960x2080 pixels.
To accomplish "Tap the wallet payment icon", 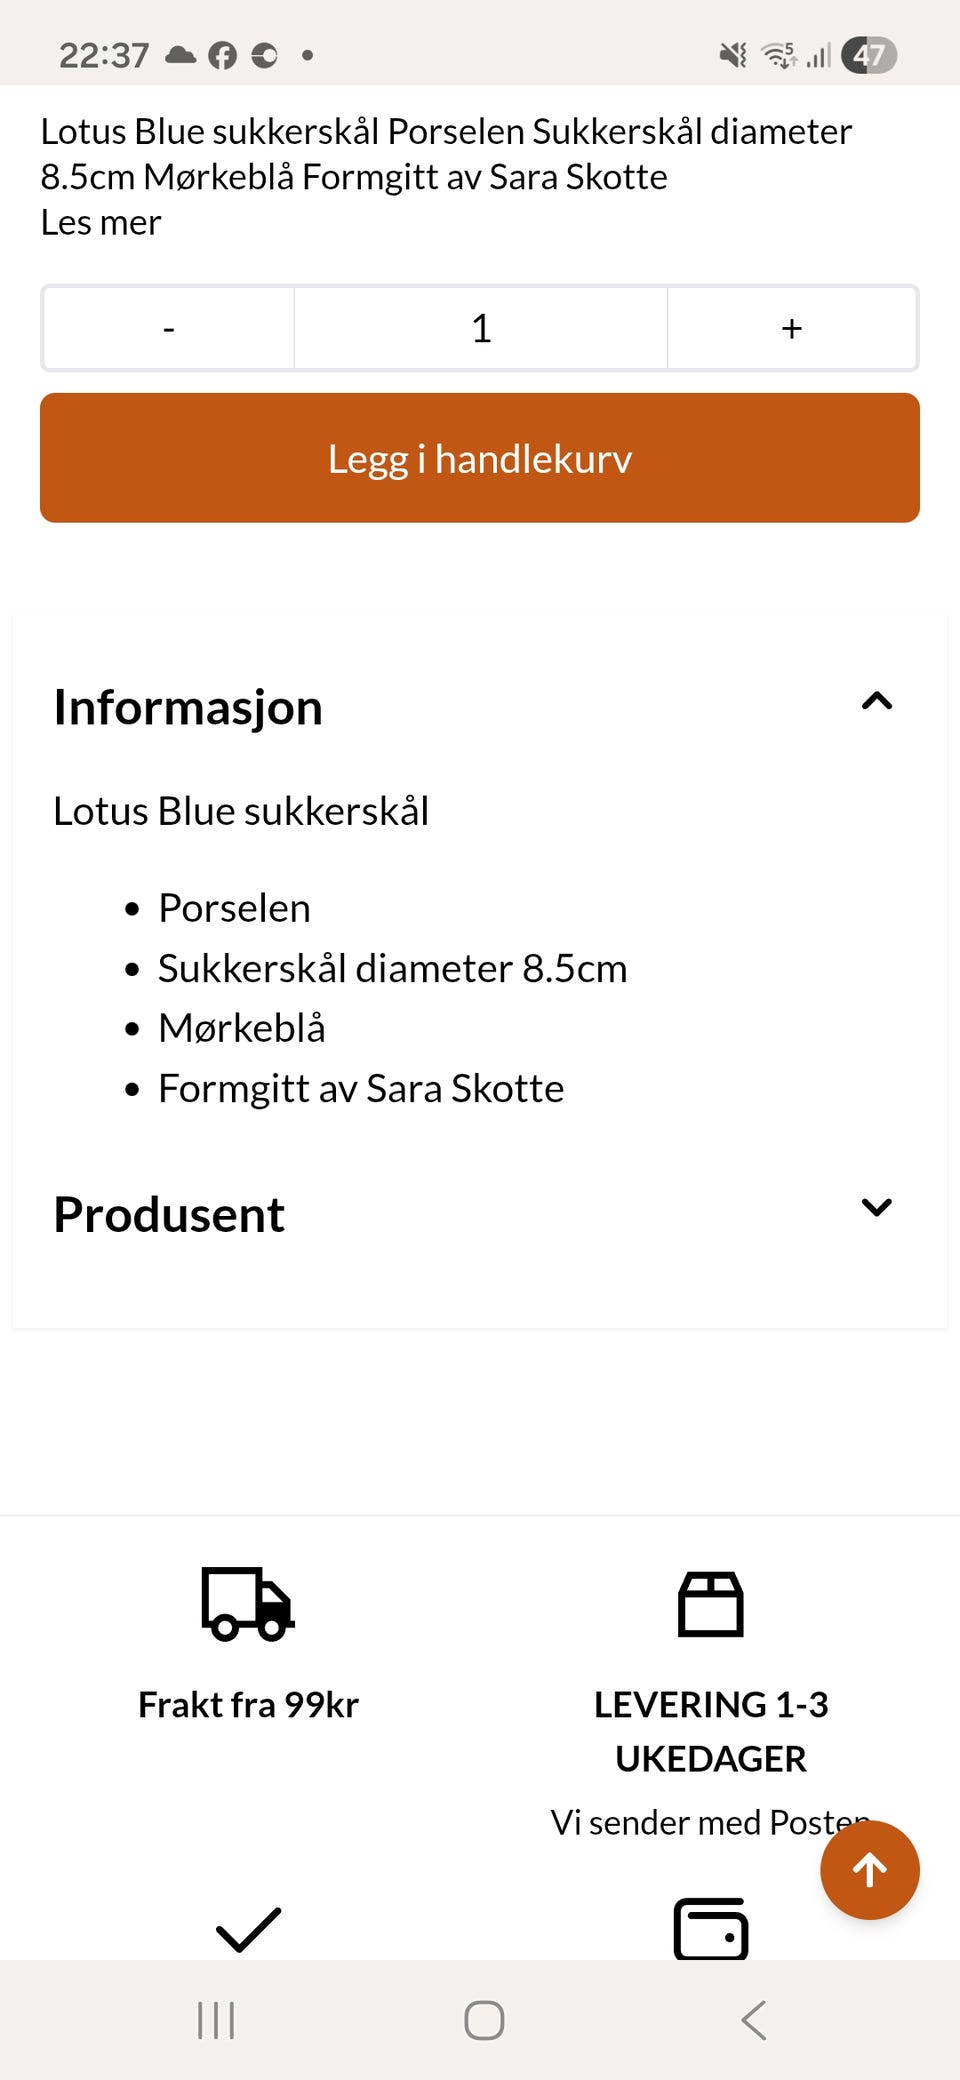I will pos(711,1929).
